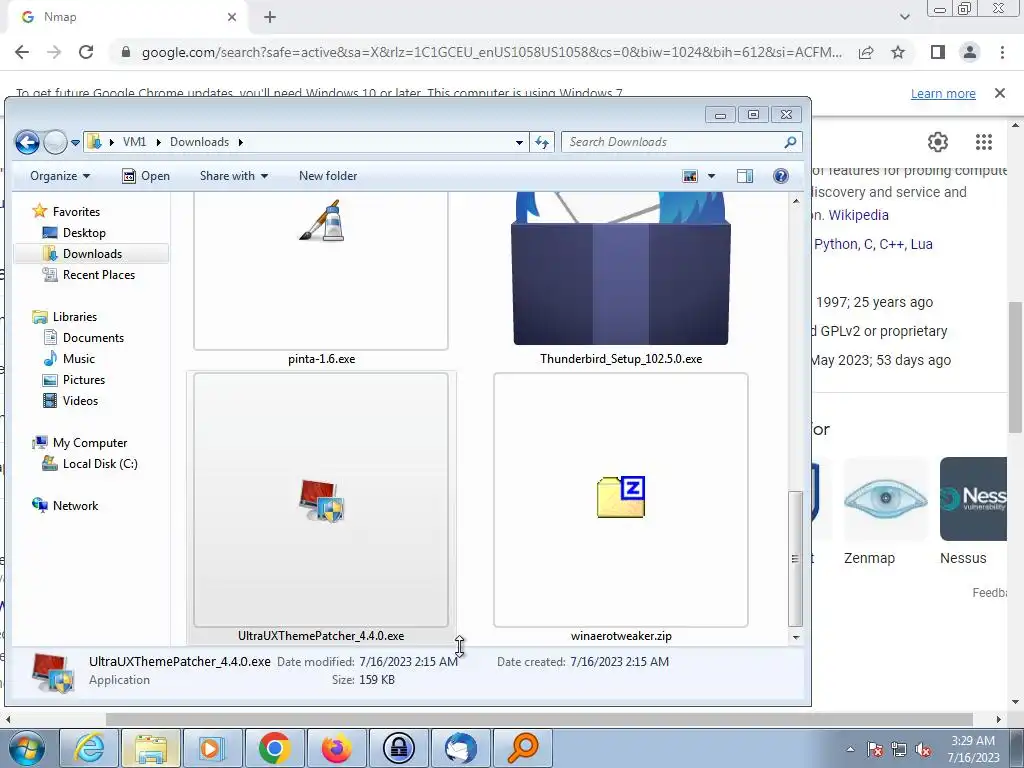1024x768 pixels.
Task: Select the Nmap tab in Chrome
Action: 127,17
